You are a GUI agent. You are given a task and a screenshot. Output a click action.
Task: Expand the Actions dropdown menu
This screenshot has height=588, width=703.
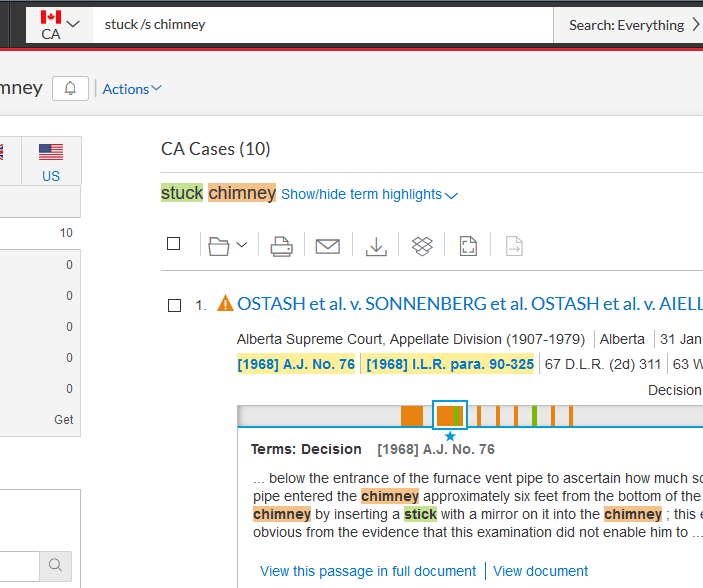click(132, 89)
